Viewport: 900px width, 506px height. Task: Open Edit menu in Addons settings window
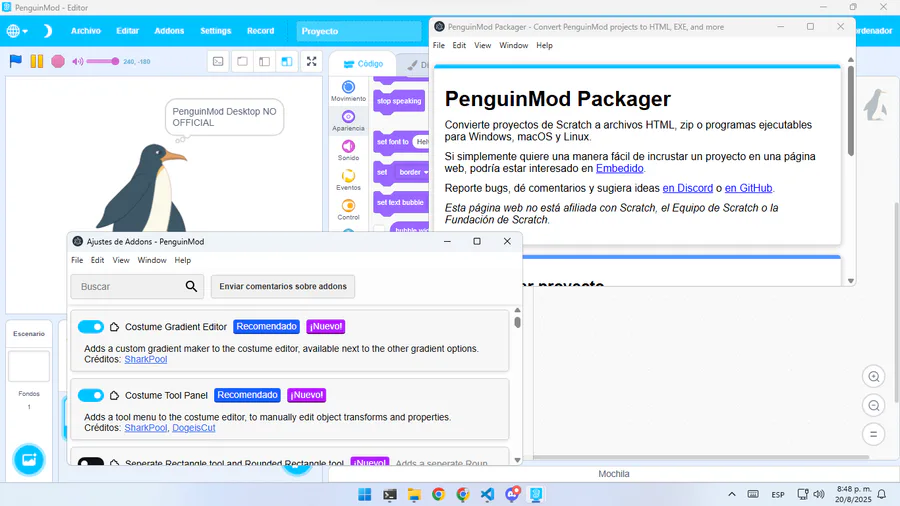98,260
